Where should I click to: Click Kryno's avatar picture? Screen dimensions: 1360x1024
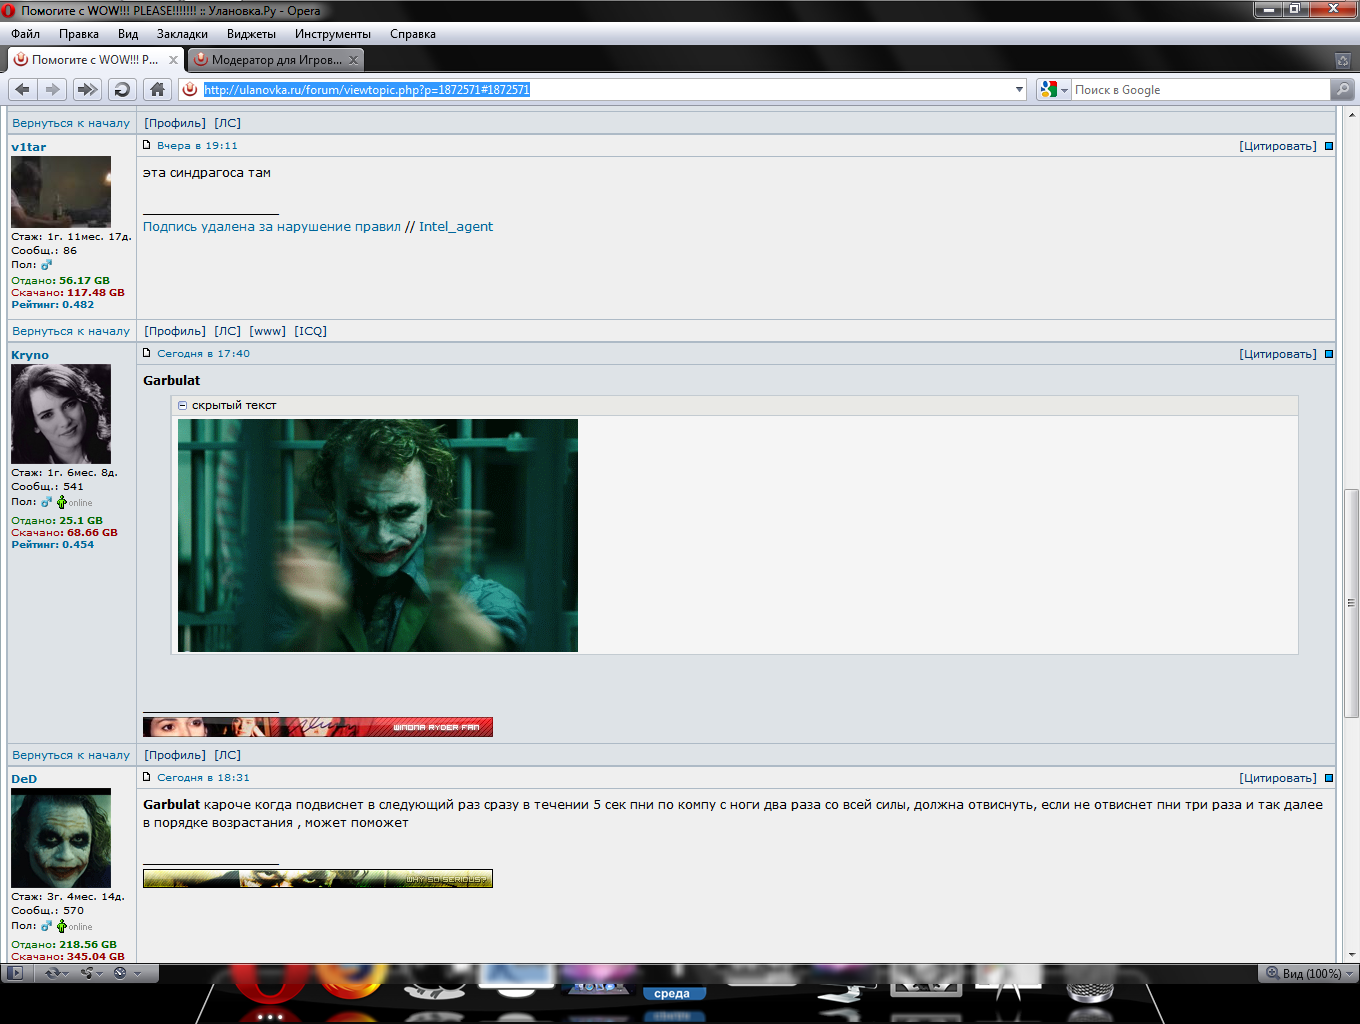[61, 414]
